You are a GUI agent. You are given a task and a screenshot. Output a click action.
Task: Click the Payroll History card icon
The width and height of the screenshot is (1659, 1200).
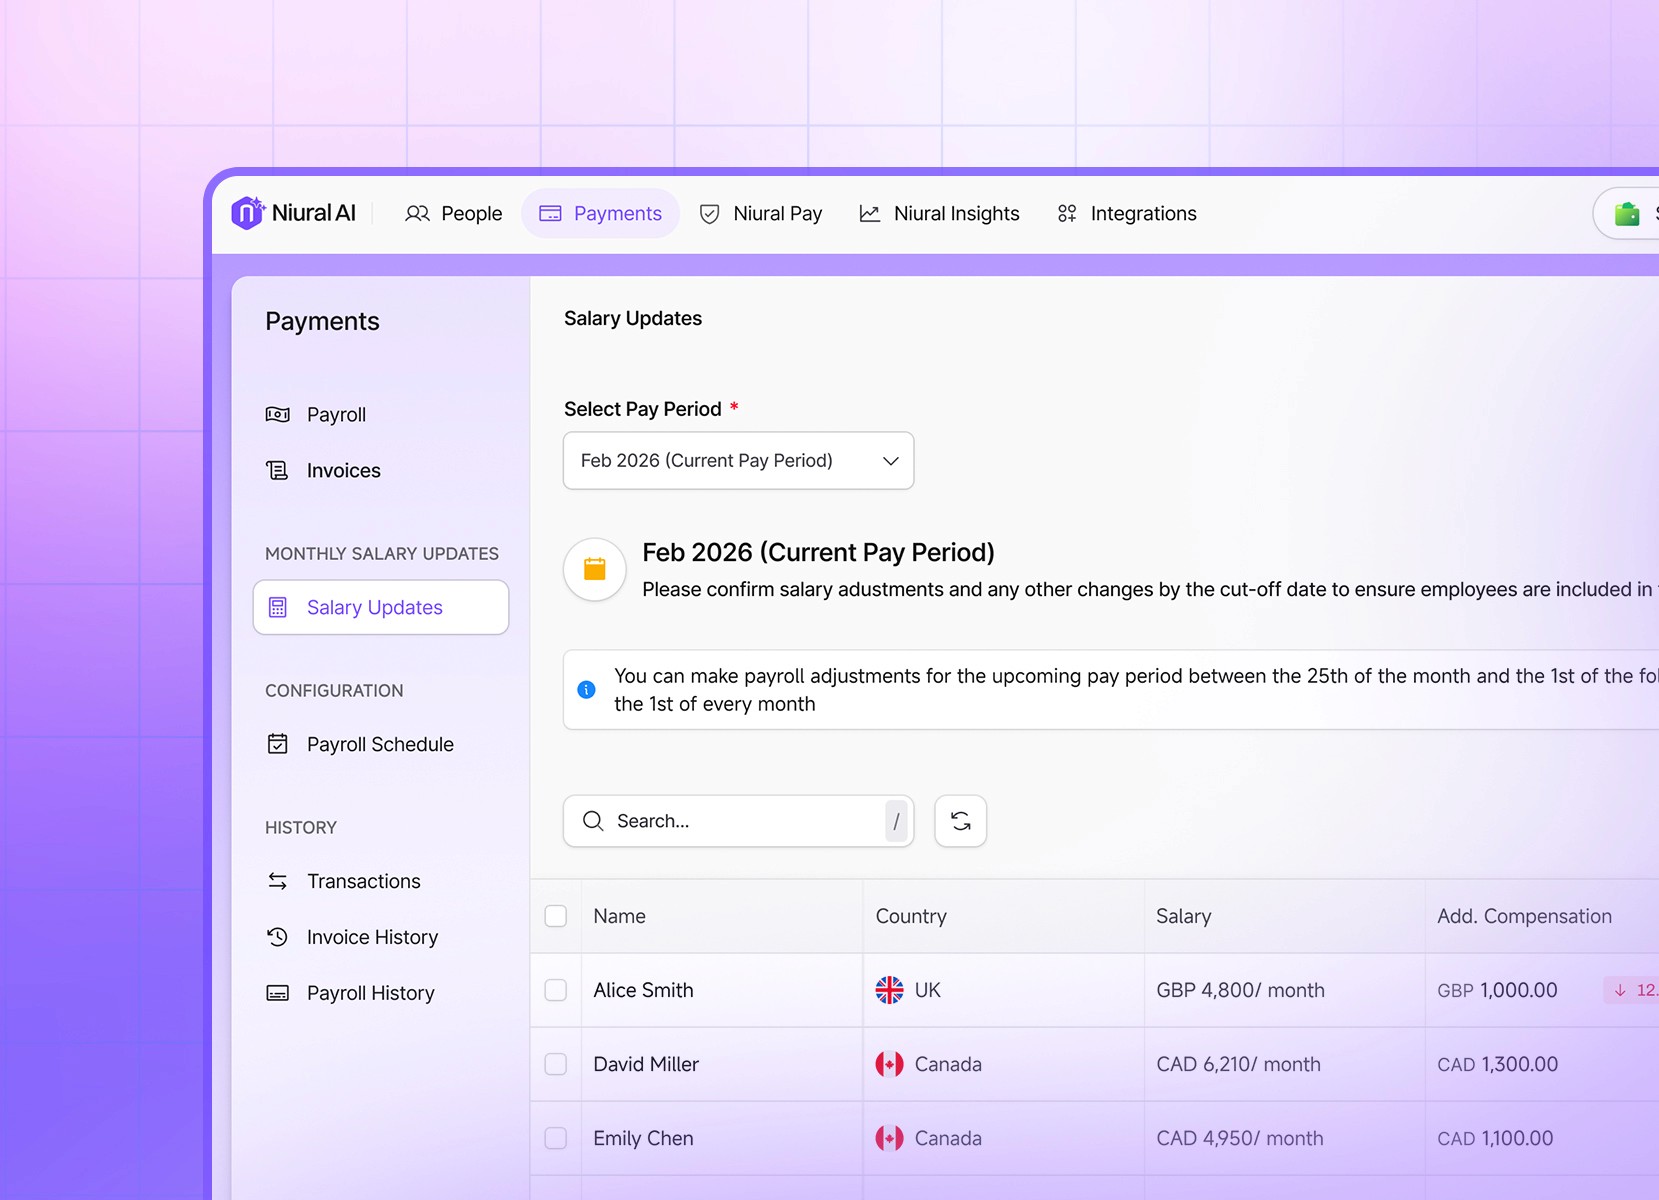[278, 993]
